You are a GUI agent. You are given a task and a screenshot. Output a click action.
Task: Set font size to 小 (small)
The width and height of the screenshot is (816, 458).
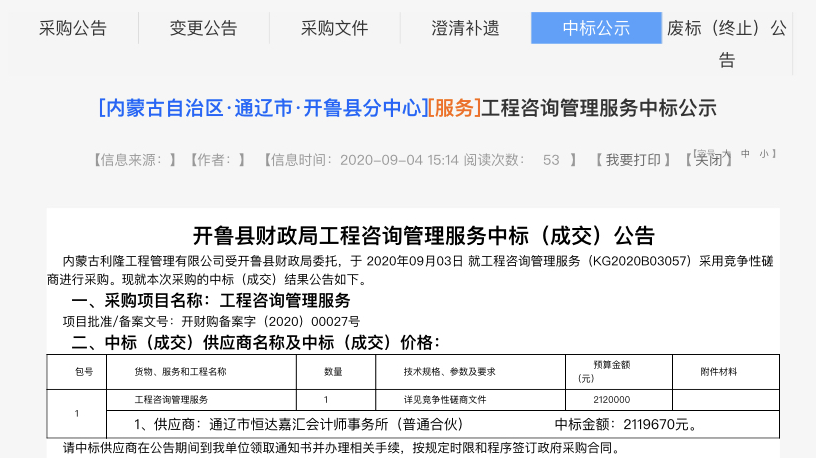764,154
